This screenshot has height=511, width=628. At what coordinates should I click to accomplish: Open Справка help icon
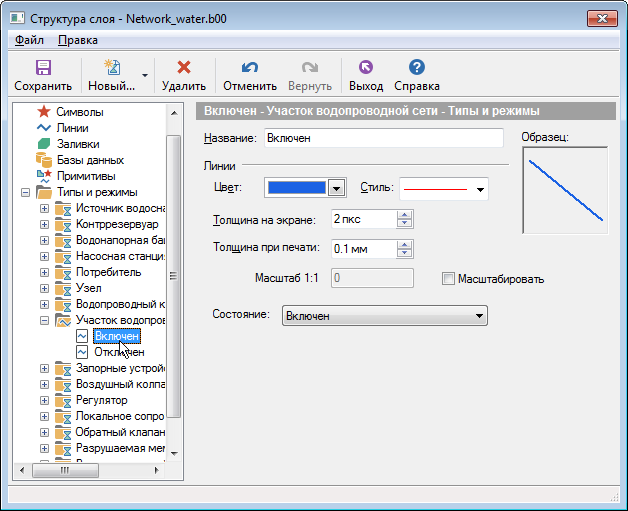point(417,68)
